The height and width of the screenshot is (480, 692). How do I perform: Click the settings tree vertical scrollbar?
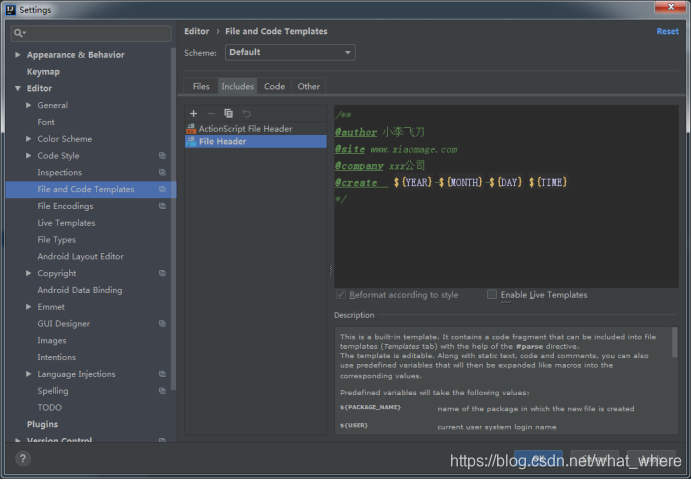click(173, 219)
